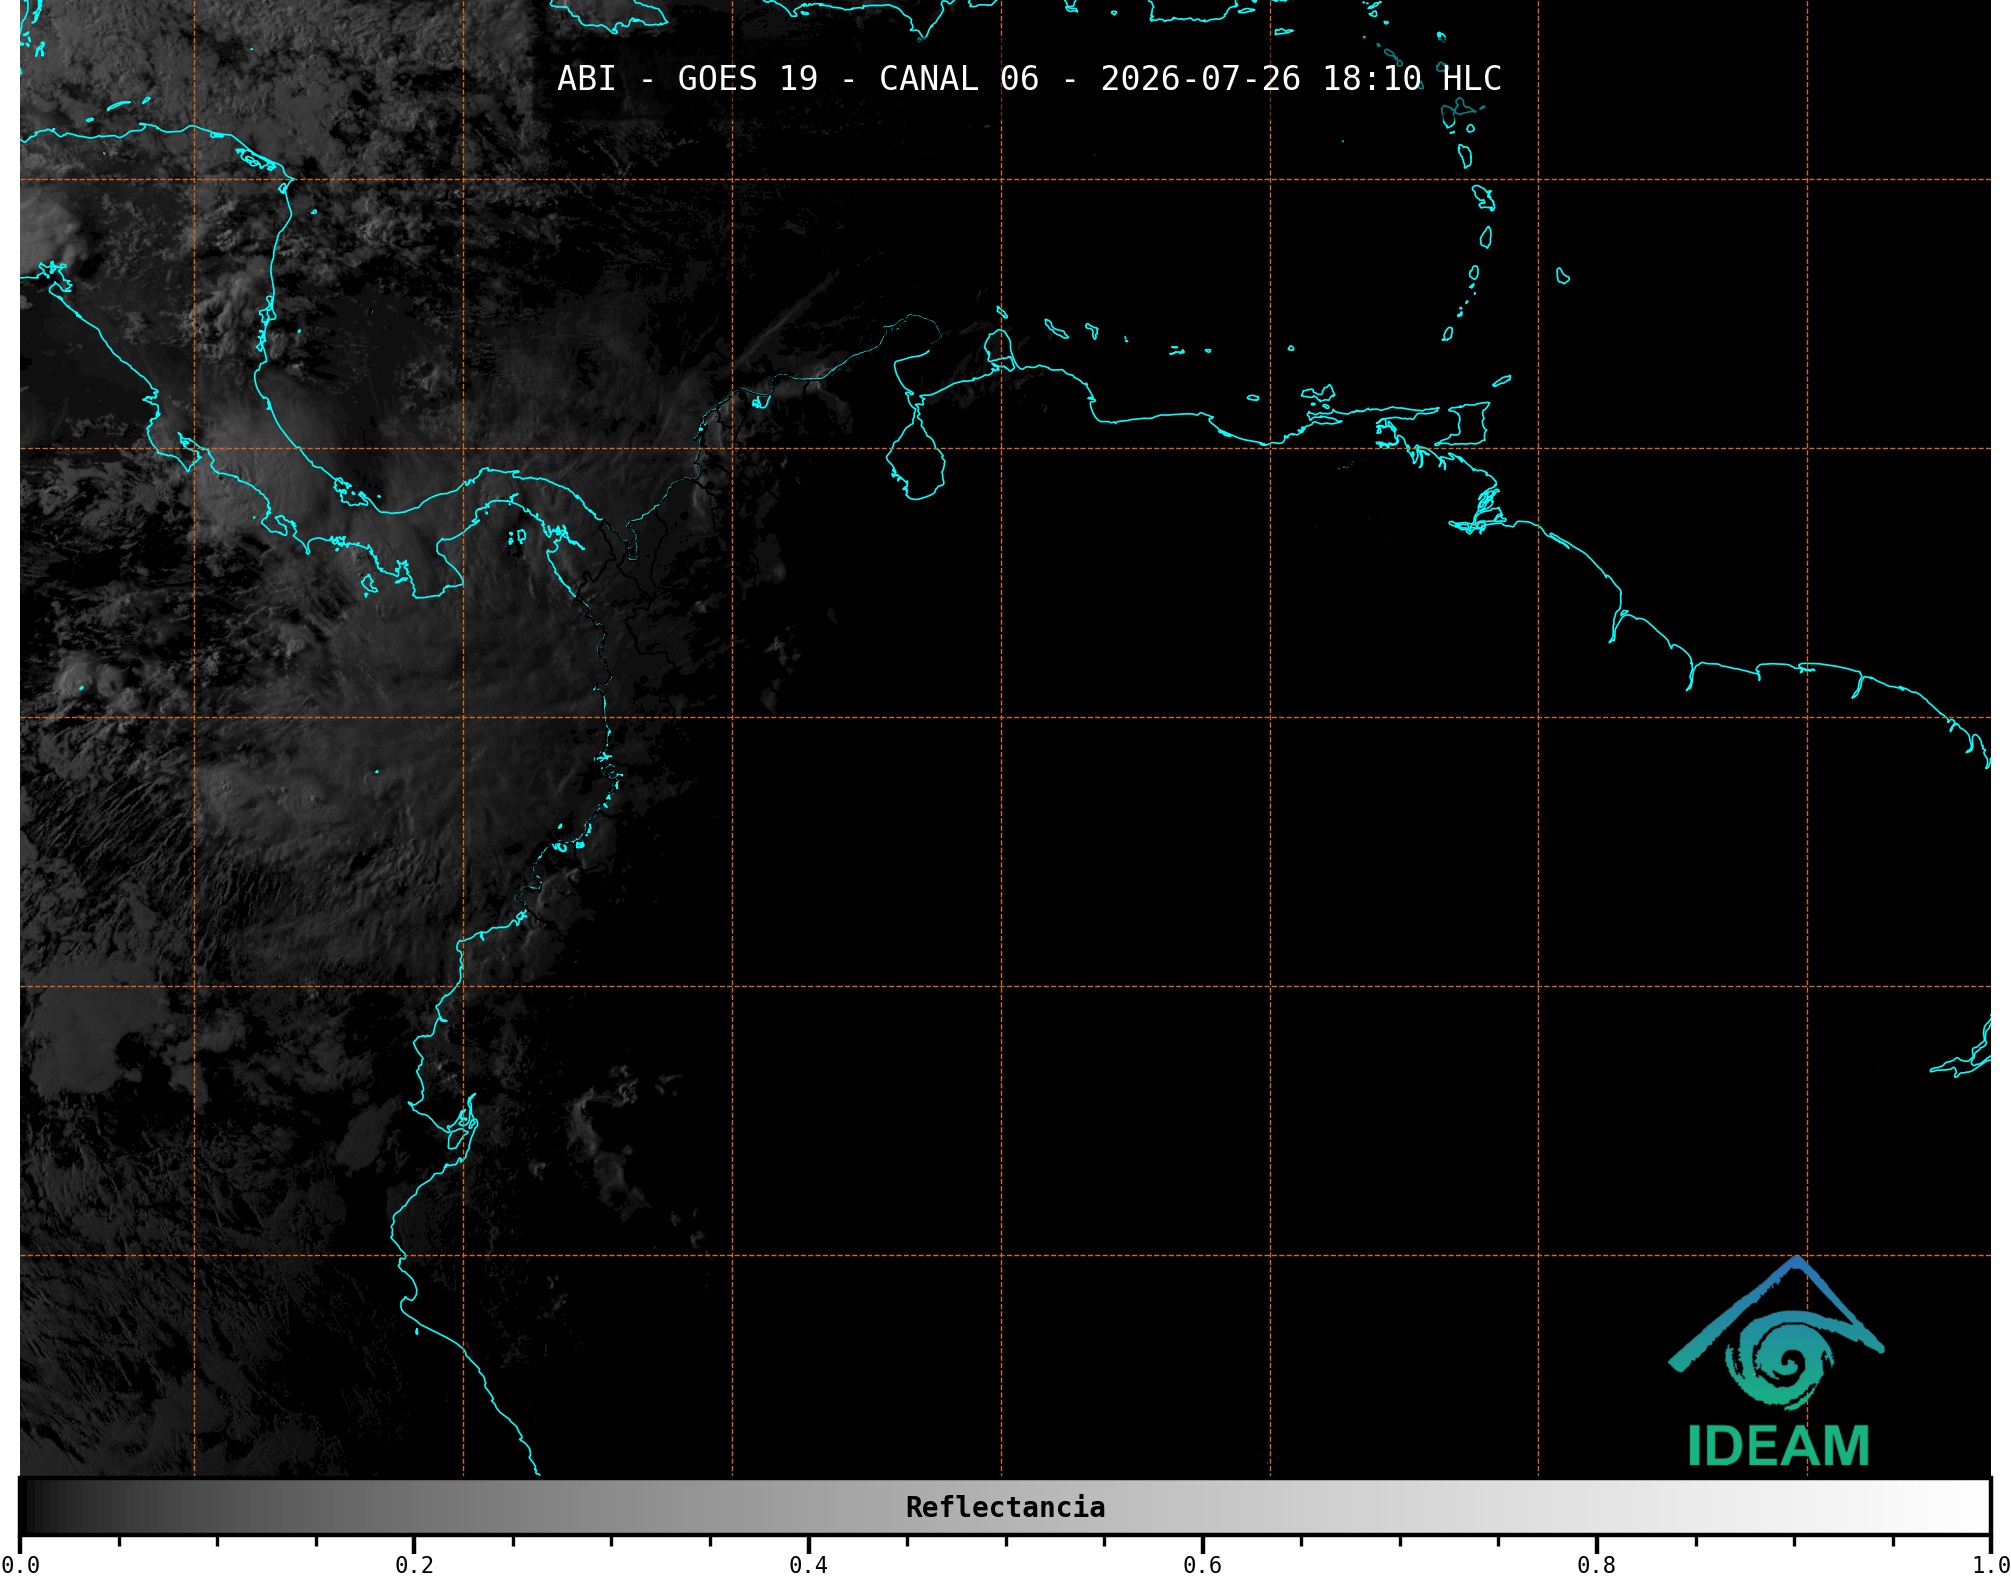Click the IDEAM green wordmark text
2011x1577 pixels.
1778,1446
